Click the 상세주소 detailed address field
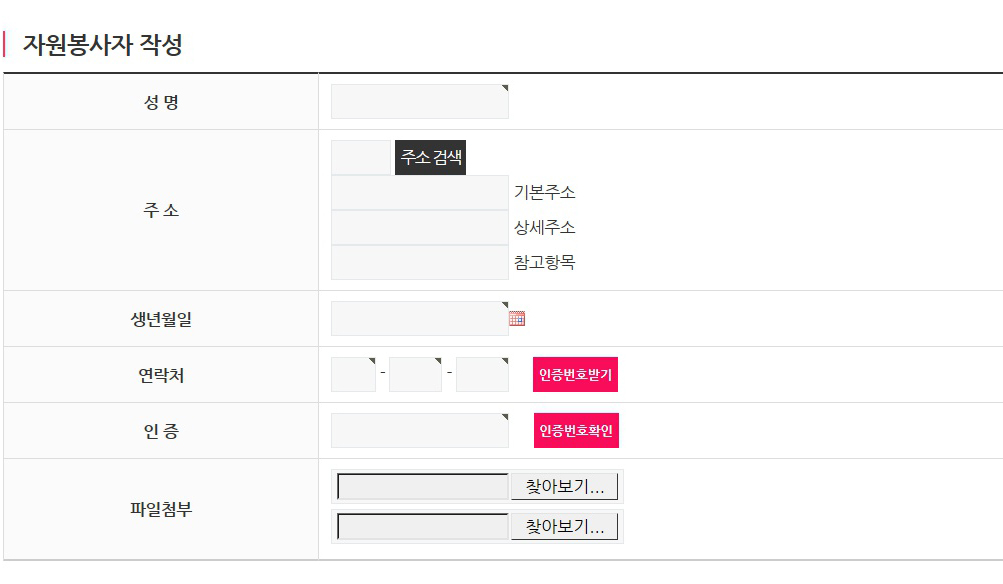 pos(420,227)
